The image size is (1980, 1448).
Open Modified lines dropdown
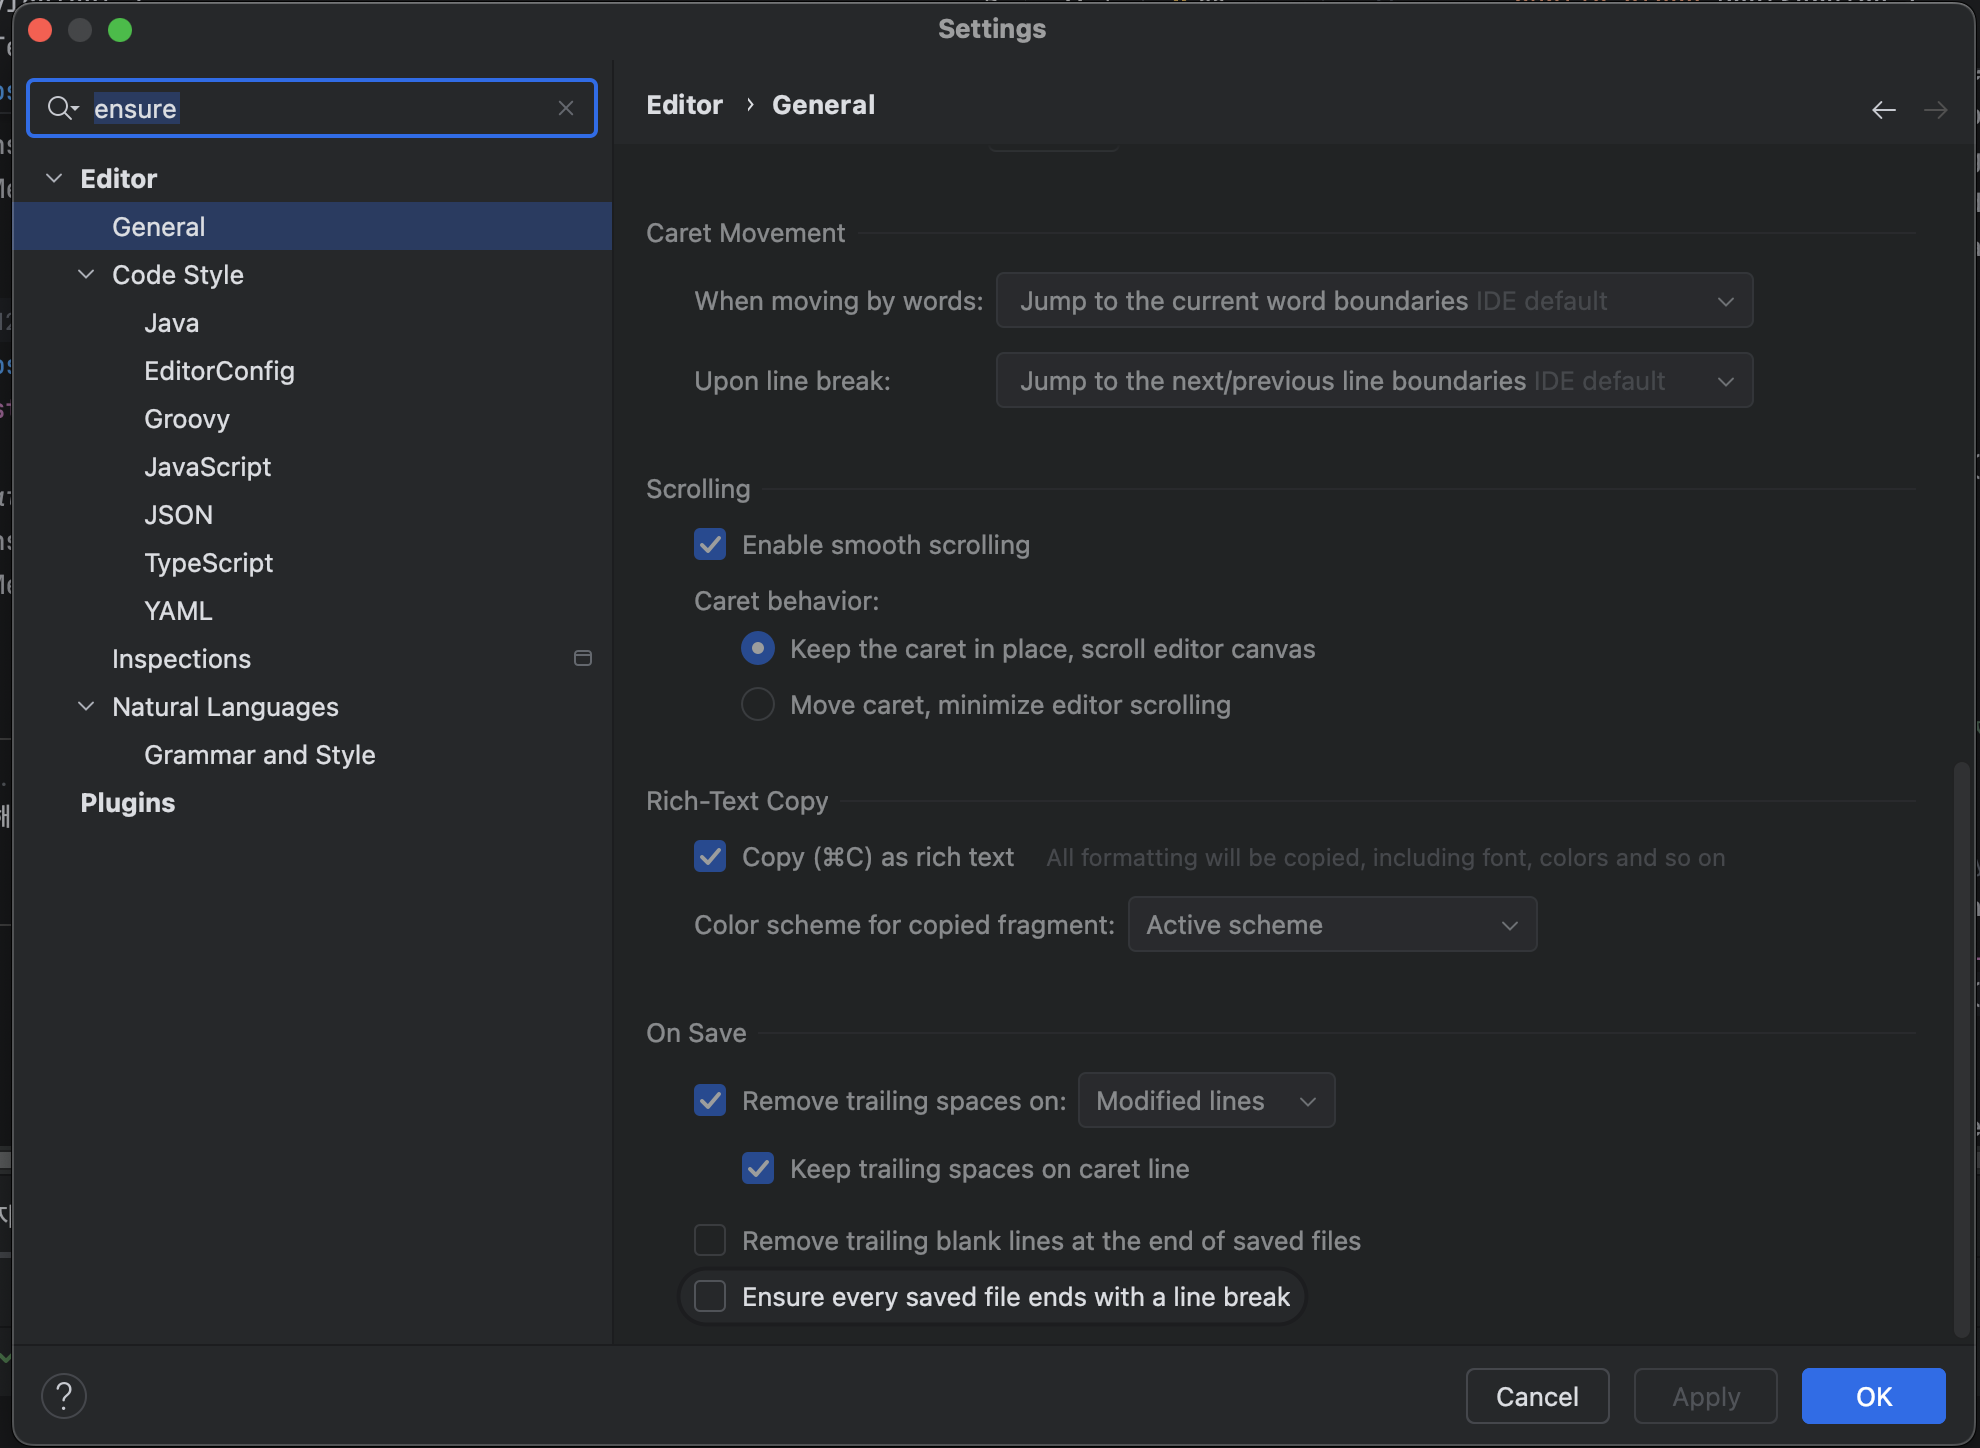pos(1206,1100)
